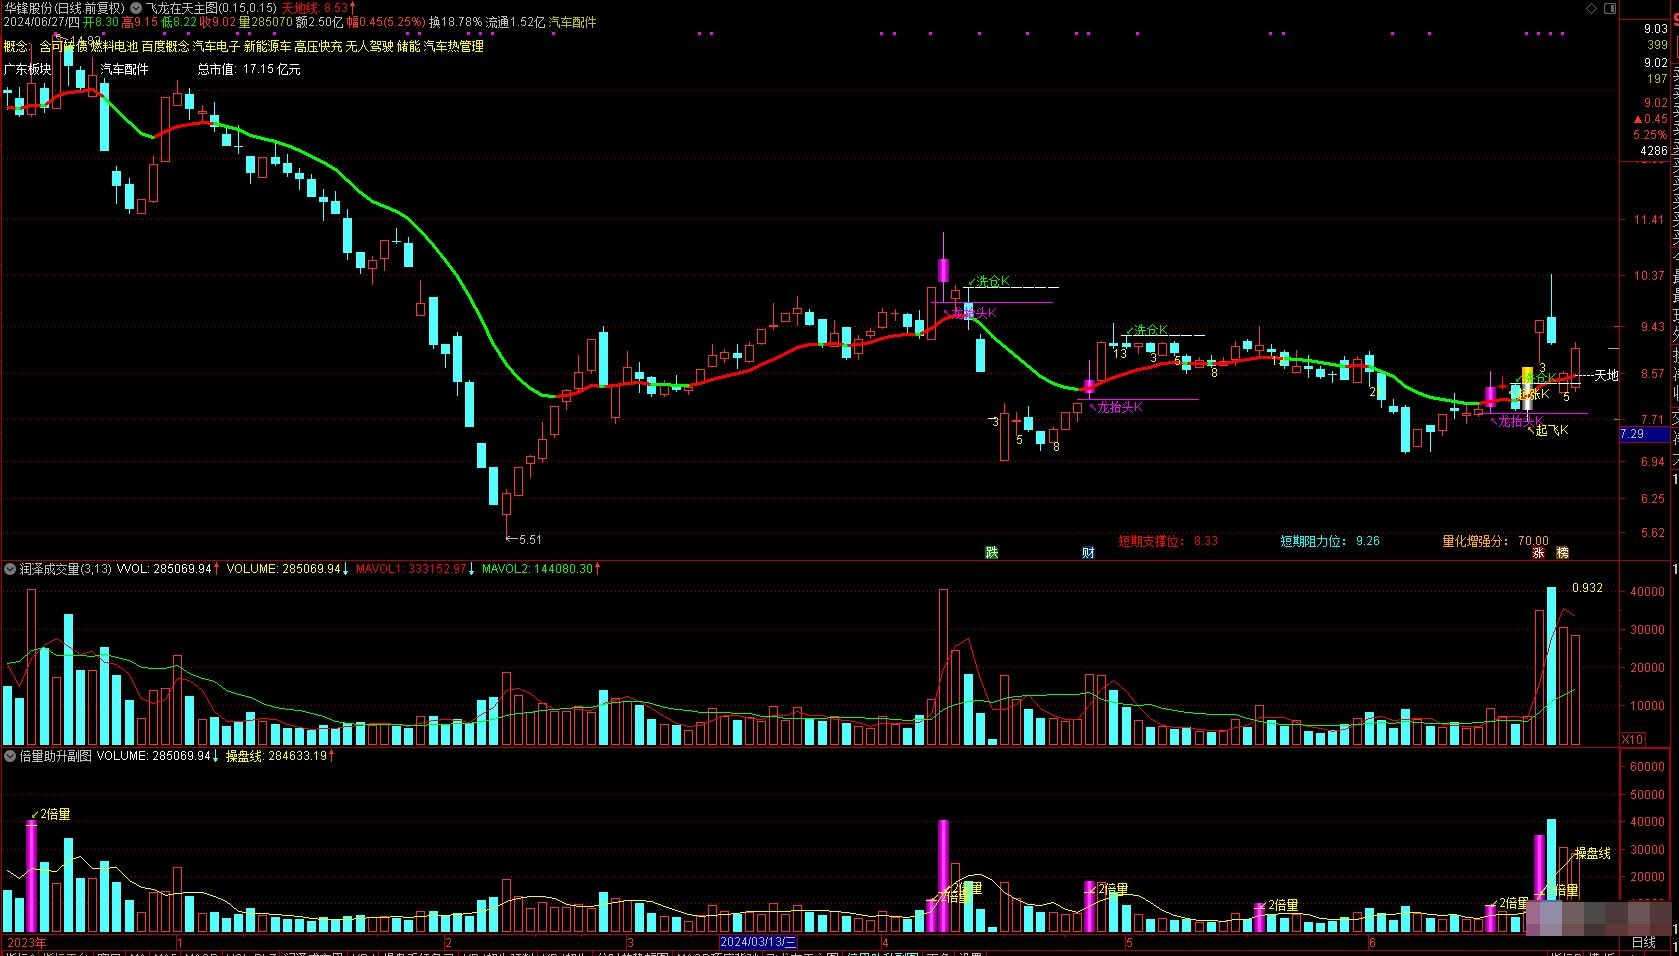Click the 2024/03/13/三 date marker on timeline

[759, 942]
